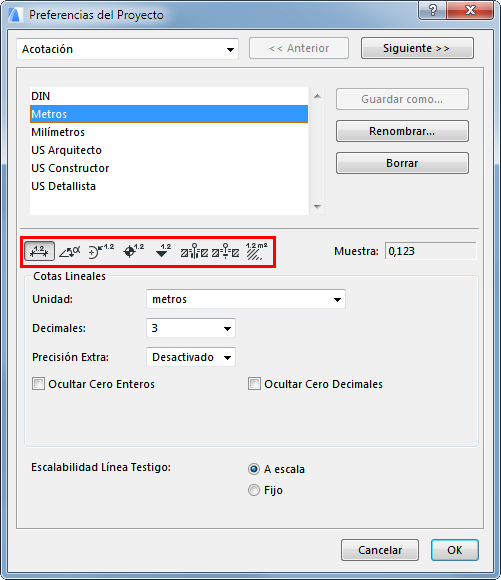Click the dialog help question mark
This screenshot has width=501, height=580.
(433, 10)
